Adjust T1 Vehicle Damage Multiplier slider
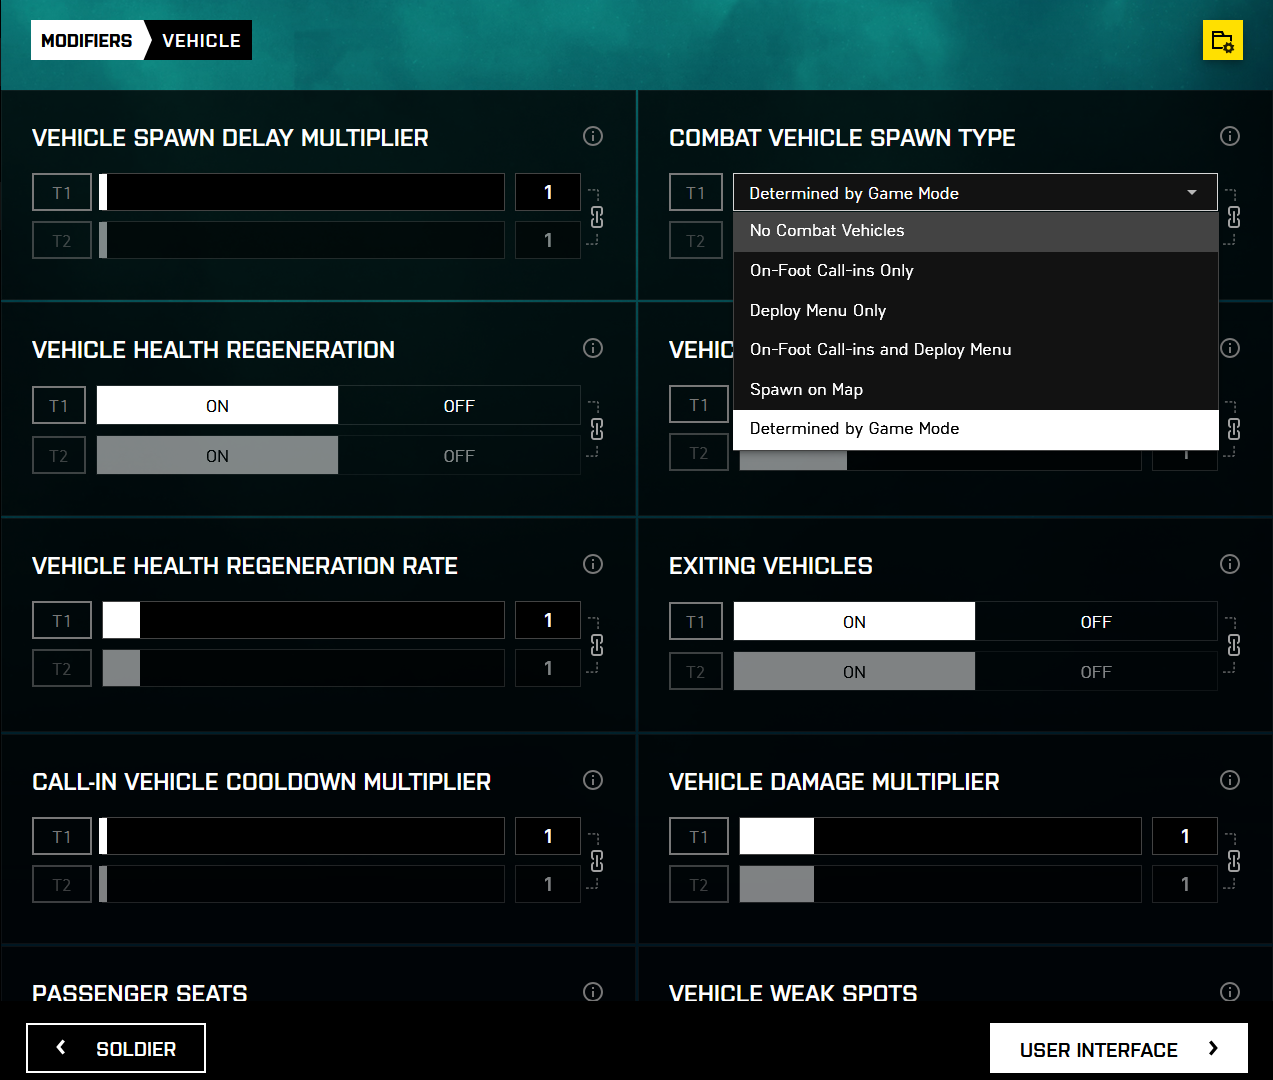 click(x=940, y=836)
